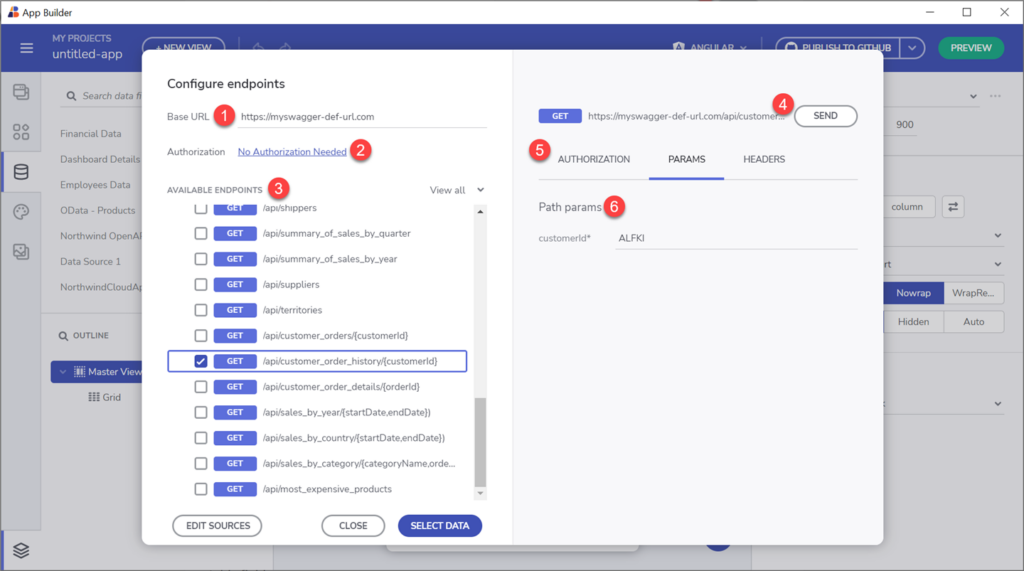Click the App Builder logo icon
Screen dimensions: 1024x571
pyautogui.click(x=12, y=12)
